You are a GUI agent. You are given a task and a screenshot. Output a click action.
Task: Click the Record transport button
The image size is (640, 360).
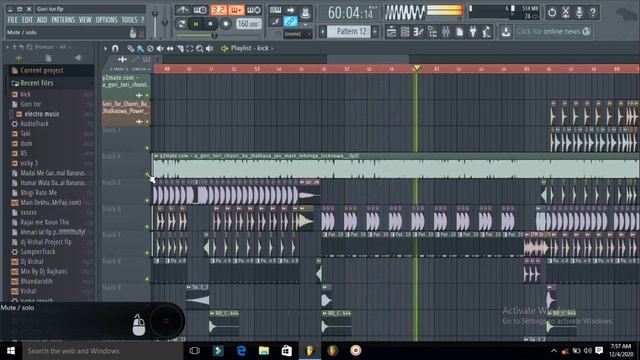point(226,24)
